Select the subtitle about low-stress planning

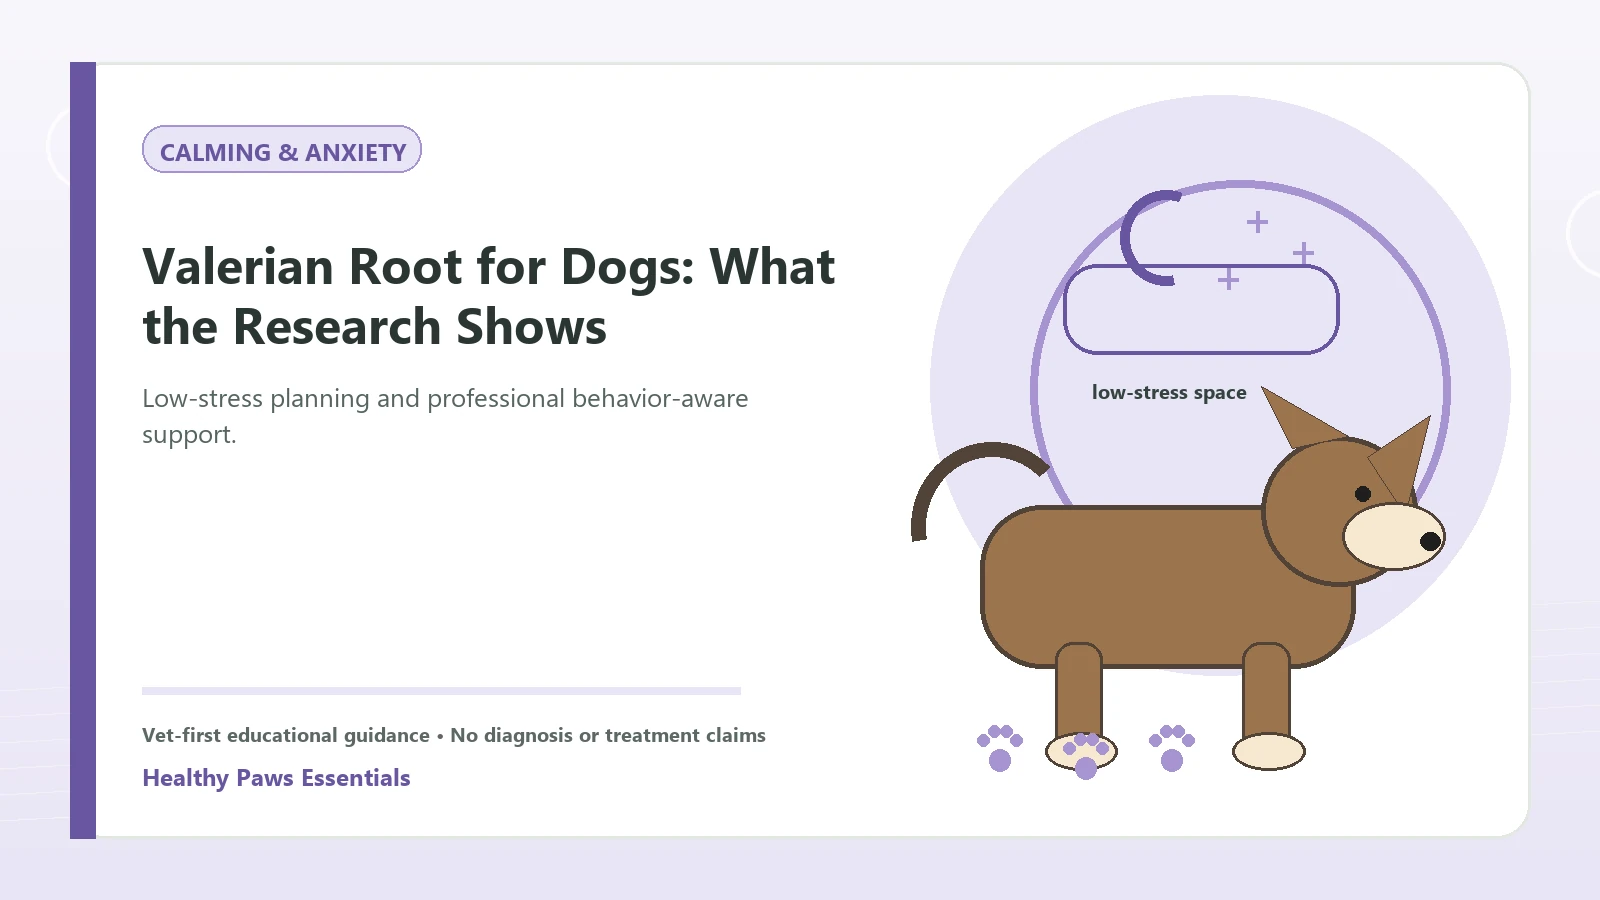click(445, 416)
